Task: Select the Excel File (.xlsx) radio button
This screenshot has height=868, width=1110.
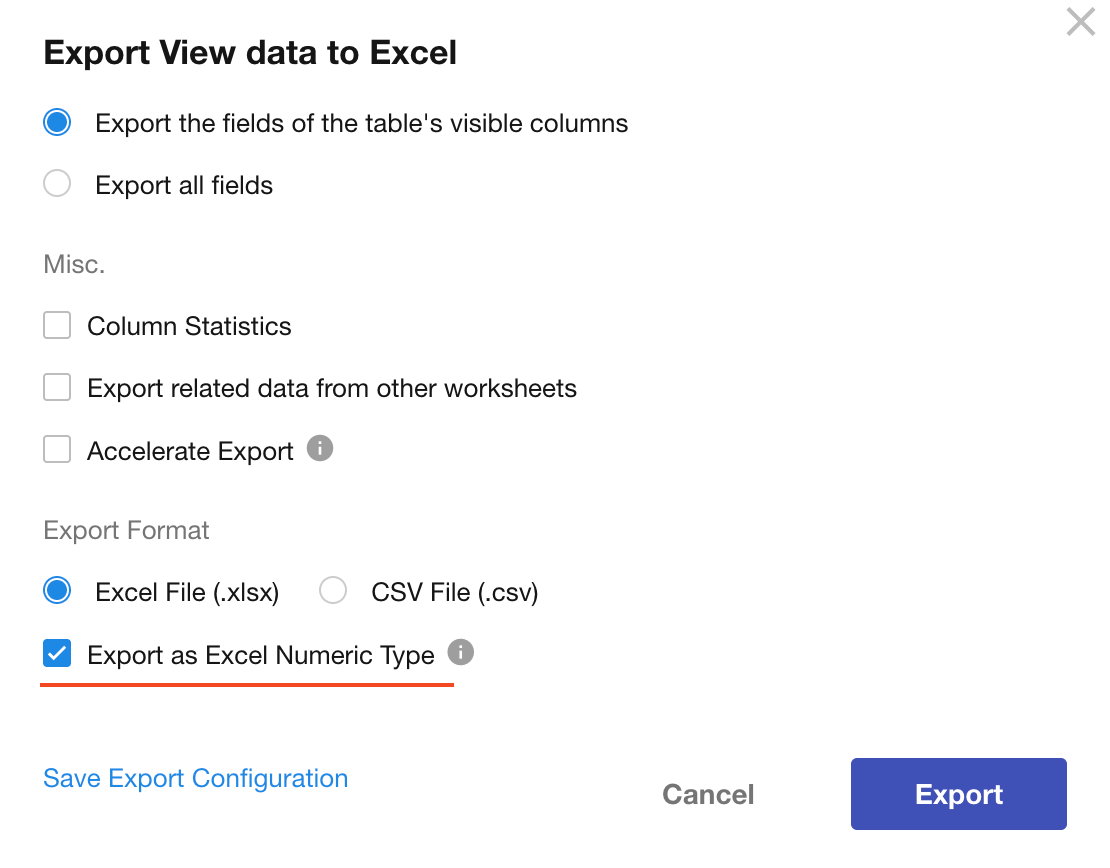Action: (x=57, y=591)
